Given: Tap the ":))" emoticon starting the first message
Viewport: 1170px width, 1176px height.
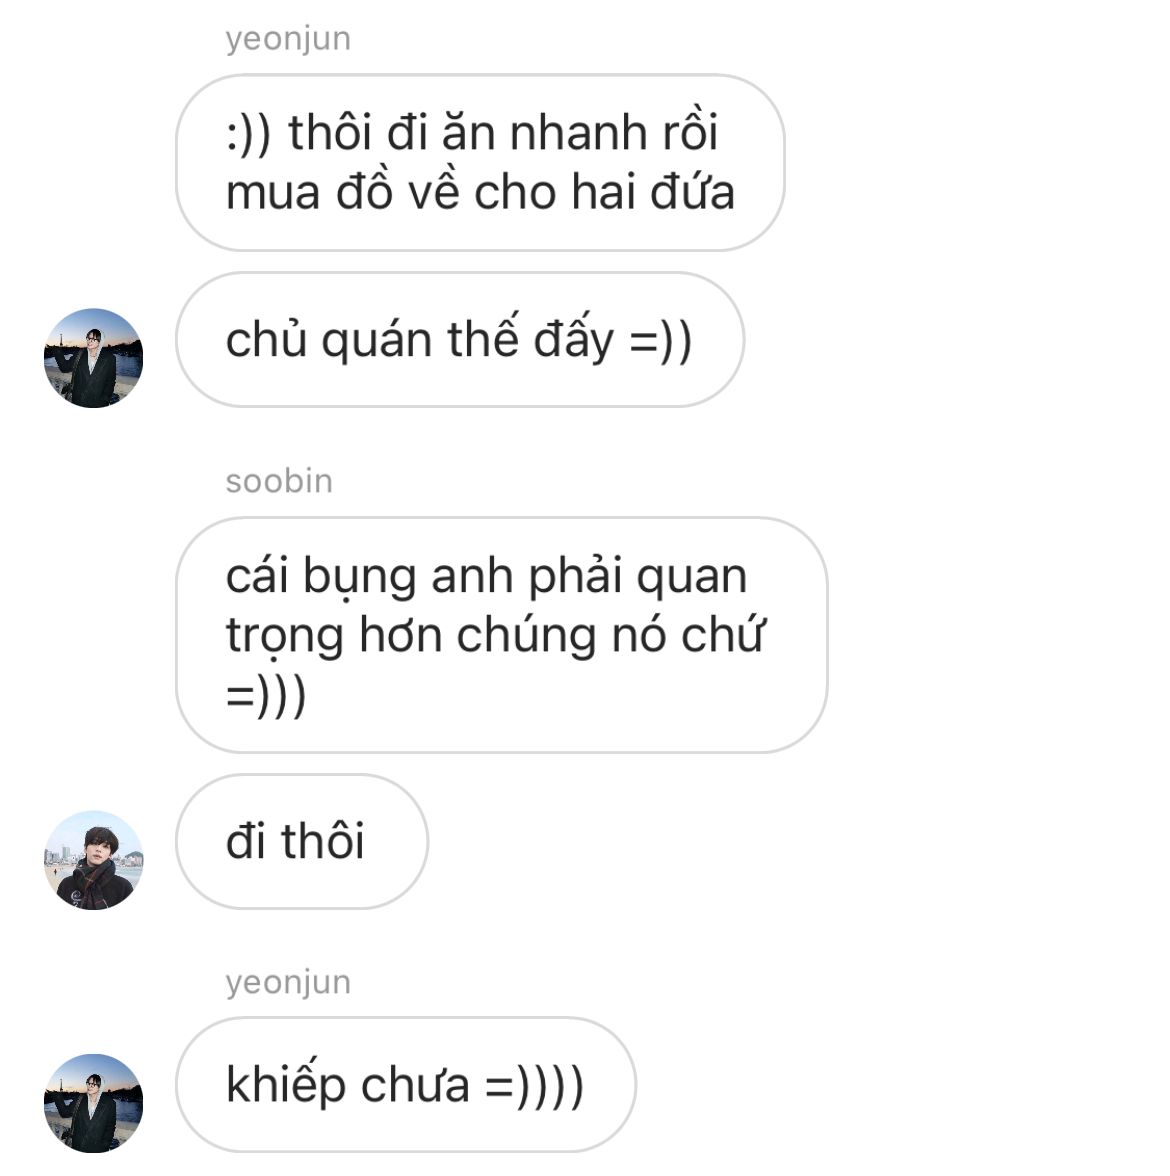Looking at the screenshot, I should pos(248,135).
